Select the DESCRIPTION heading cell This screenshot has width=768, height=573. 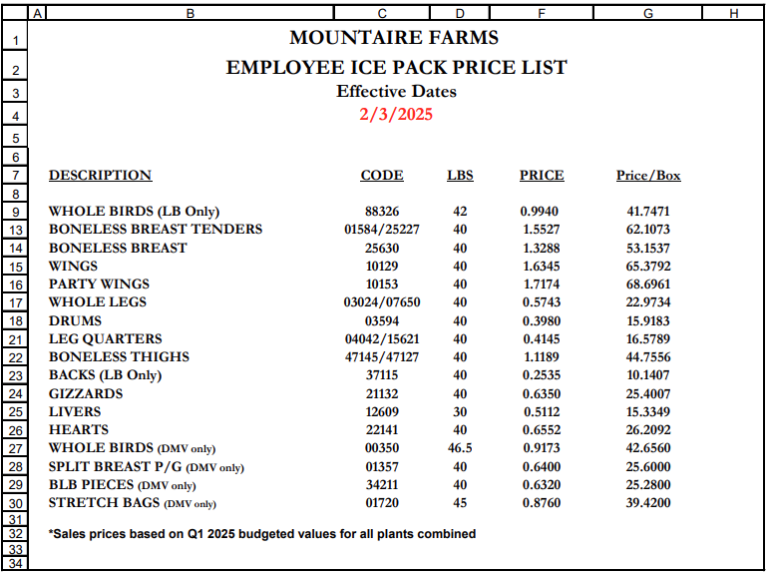[x=100, y=176]
